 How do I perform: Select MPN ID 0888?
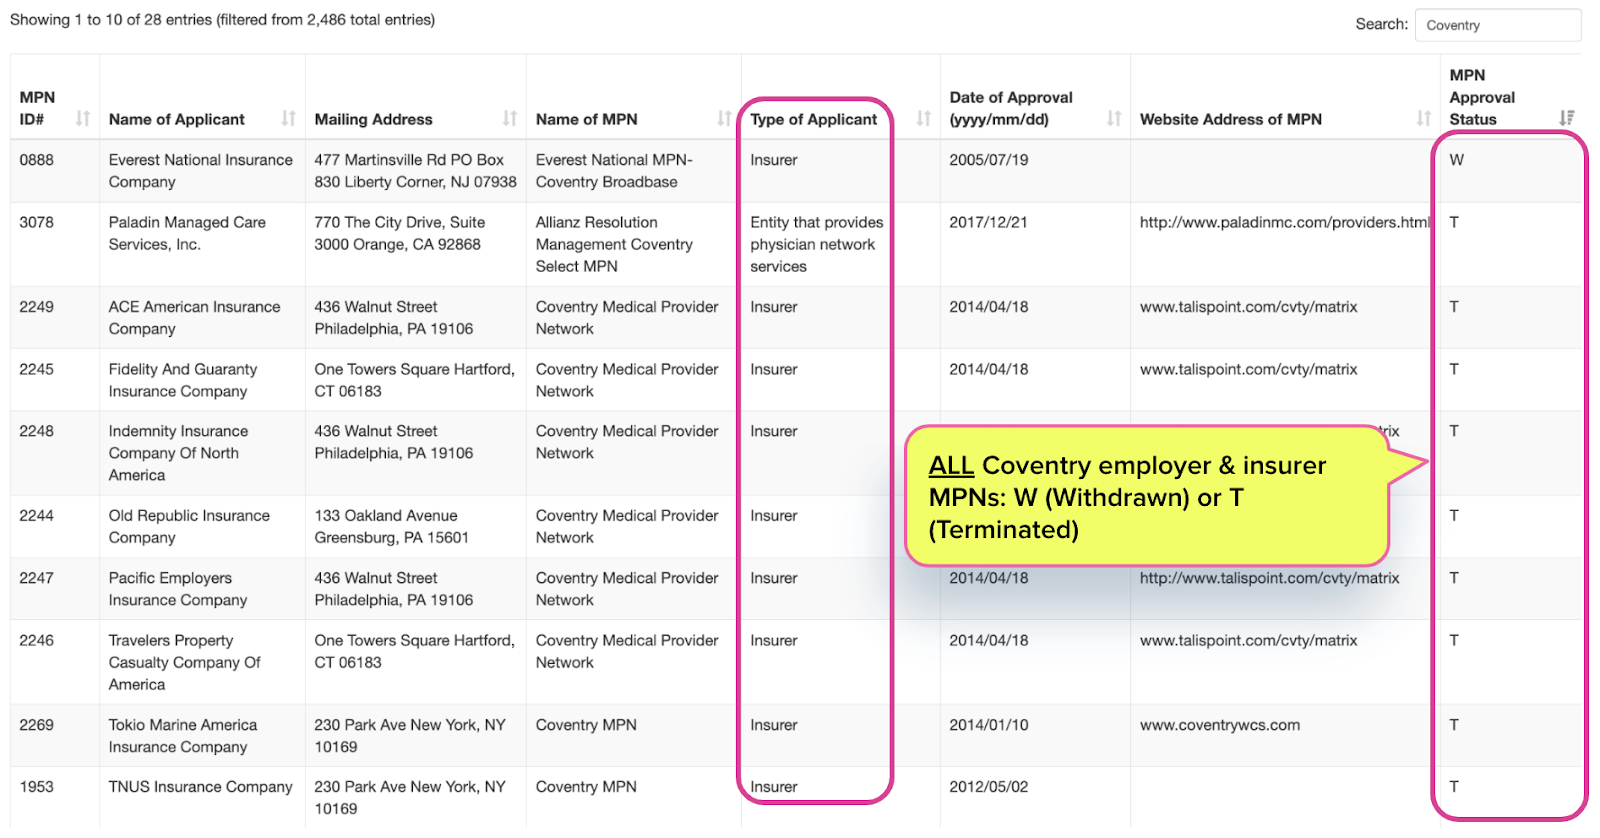[x=37, y=160]
